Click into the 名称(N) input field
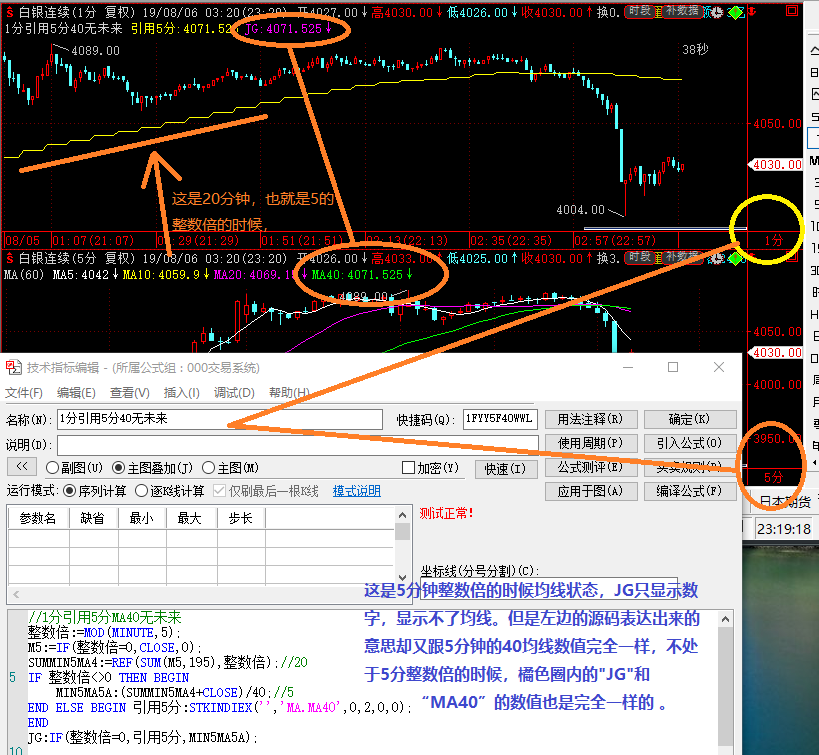 [x=219, y=419]
